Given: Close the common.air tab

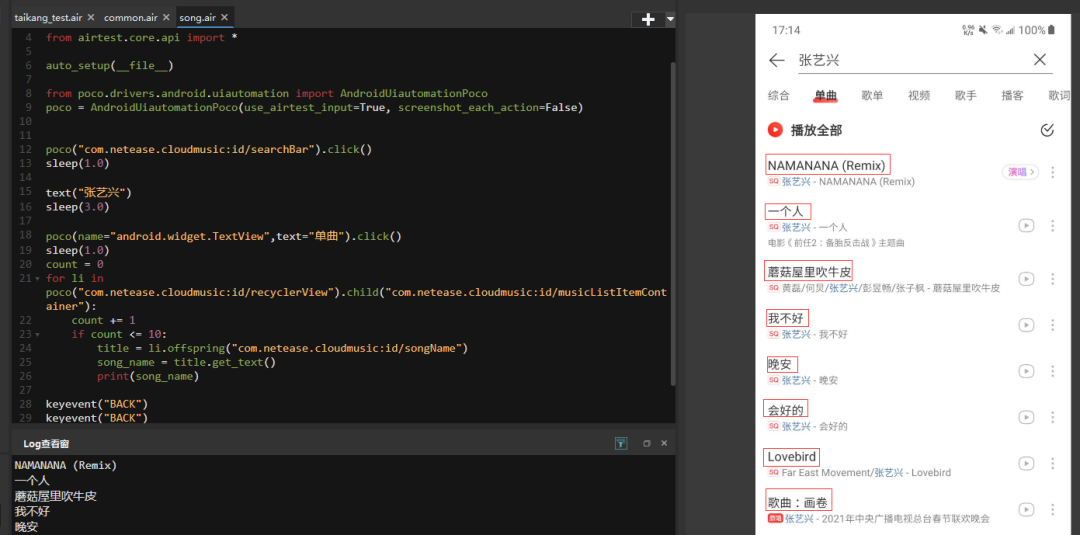Looking at the screenshot, I should pyautogui.click(x=166, y=18).
